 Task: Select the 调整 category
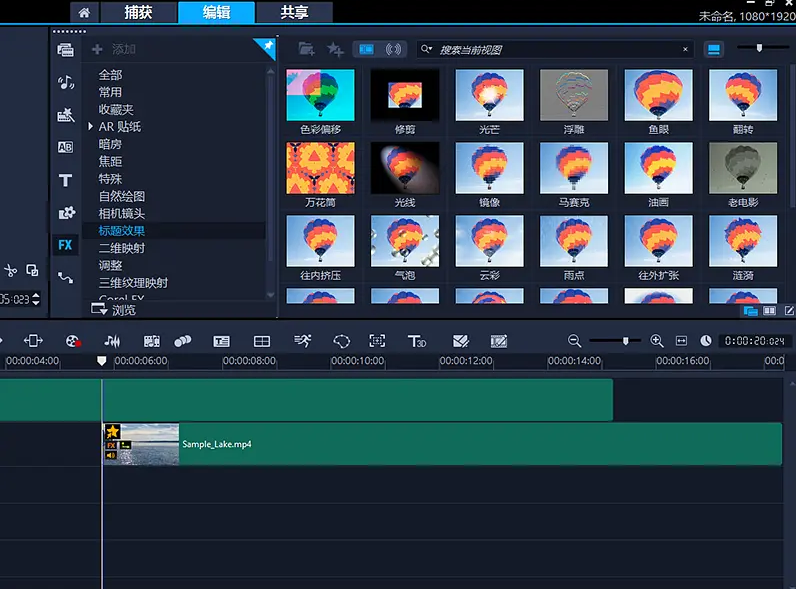pos(110,266)
